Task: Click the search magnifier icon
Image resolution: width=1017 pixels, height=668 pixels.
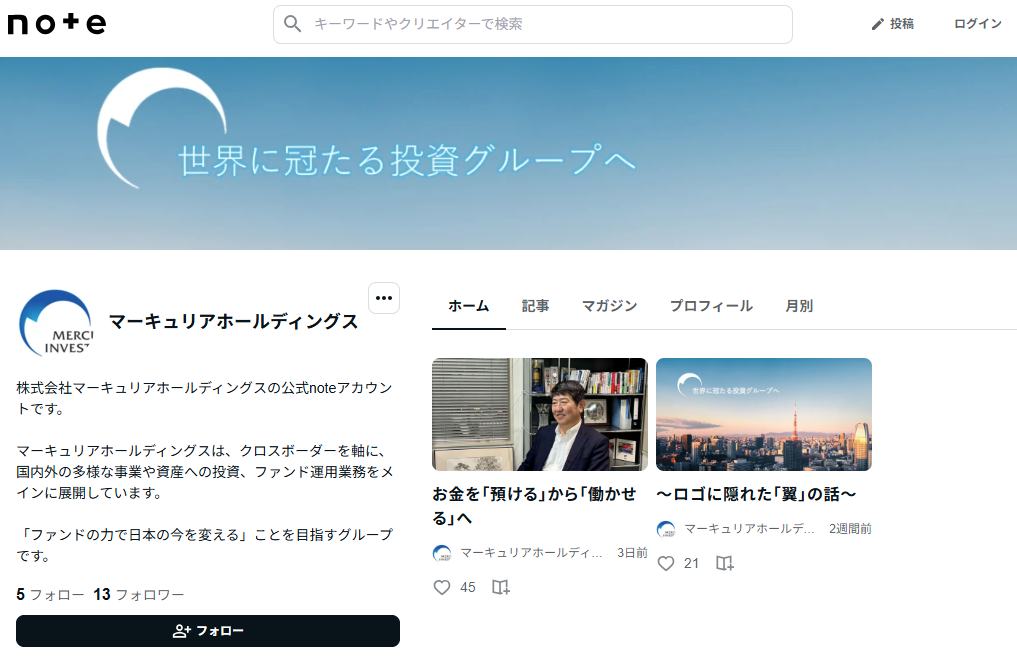Action: 293,24
